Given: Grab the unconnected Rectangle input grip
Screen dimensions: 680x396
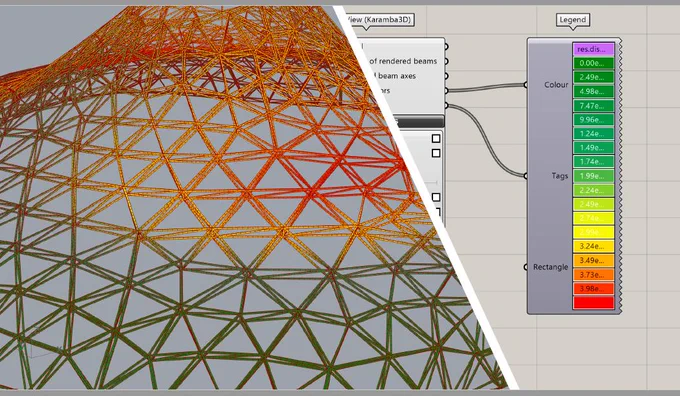Looking at the screenshot, I should pos(526,267).
